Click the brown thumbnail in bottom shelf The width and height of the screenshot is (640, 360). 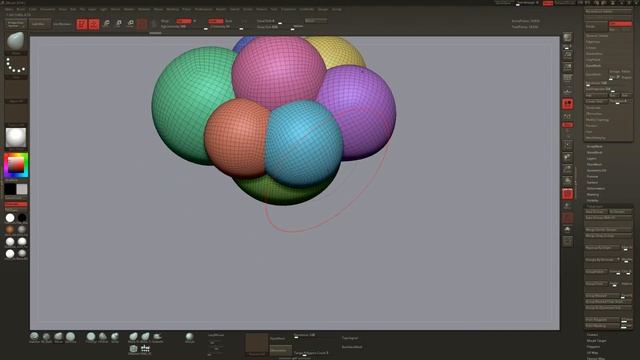pos(257,343)
